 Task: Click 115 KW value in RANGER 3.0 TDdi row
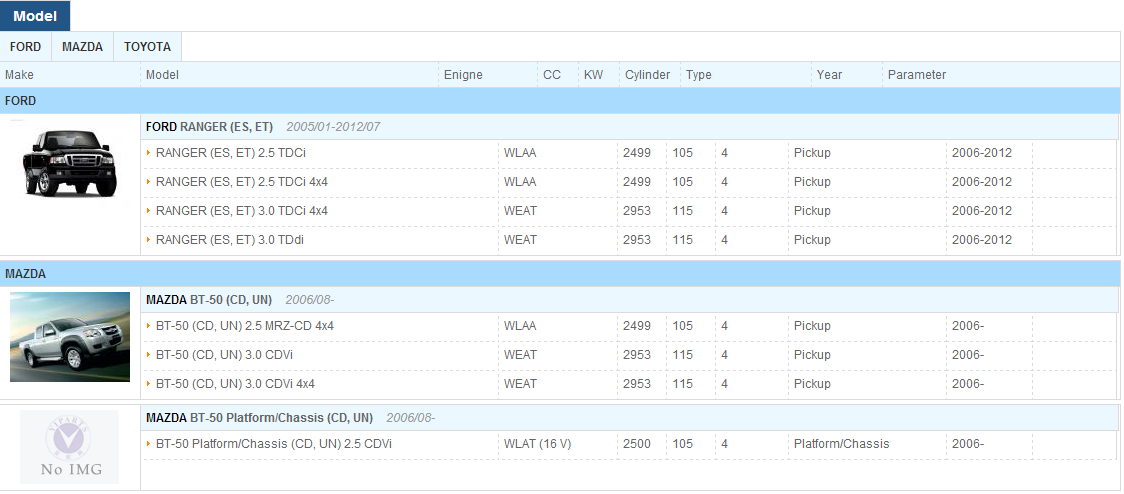click(682, 239)
